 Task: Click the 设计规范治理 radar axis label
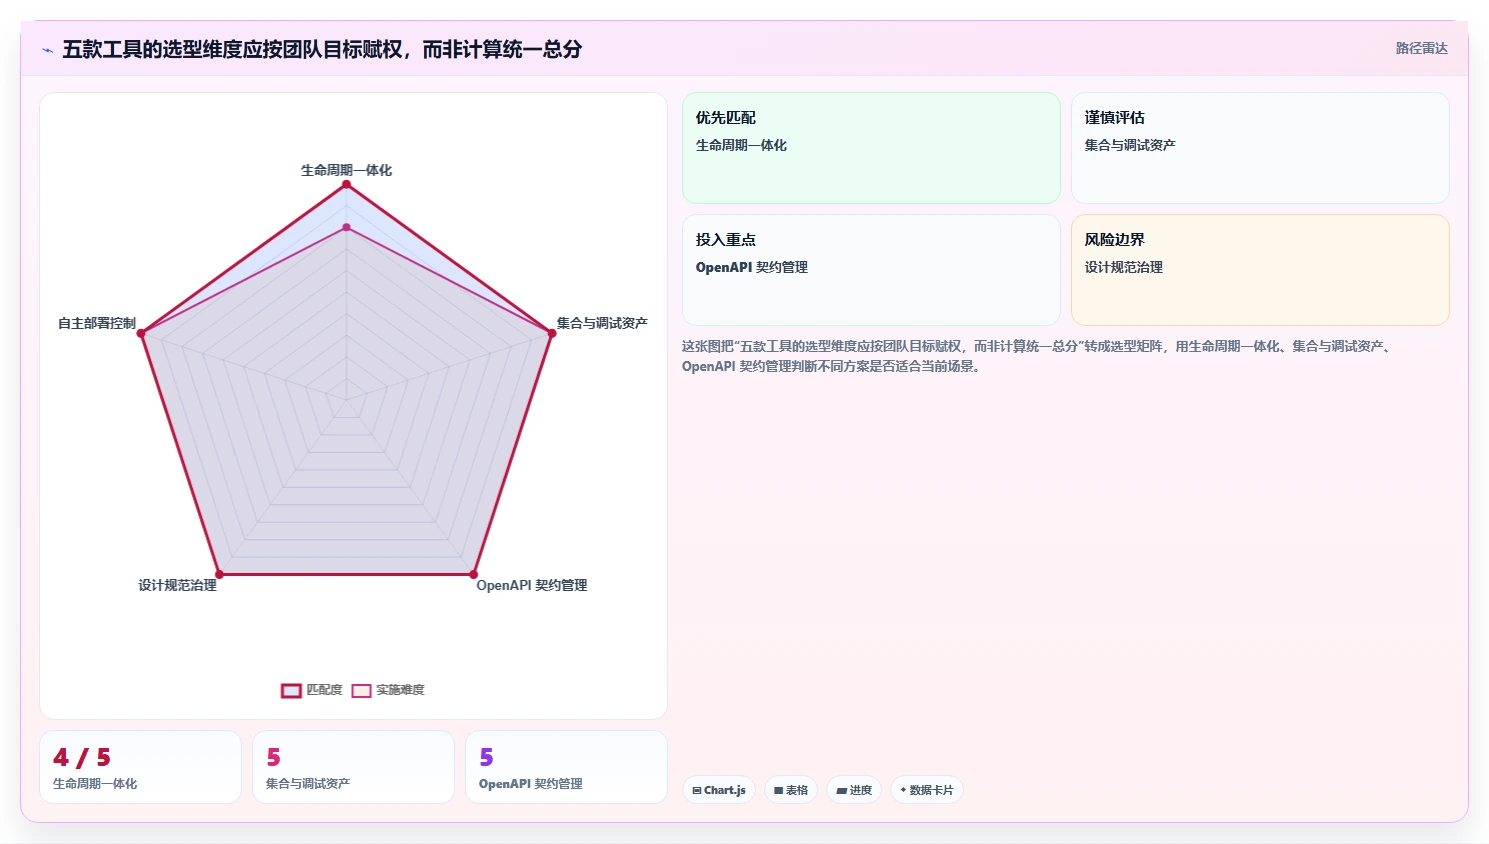point(177,585)
